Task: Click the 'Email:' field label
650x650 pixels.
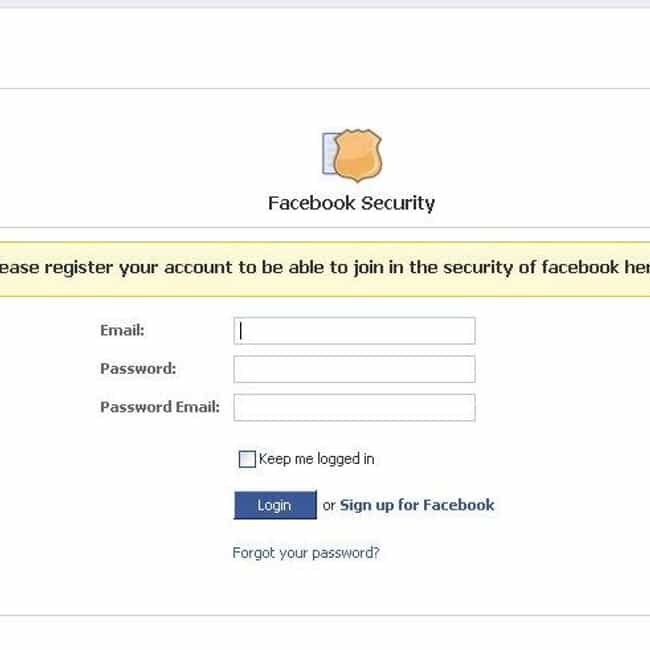Action: (122, 330)
